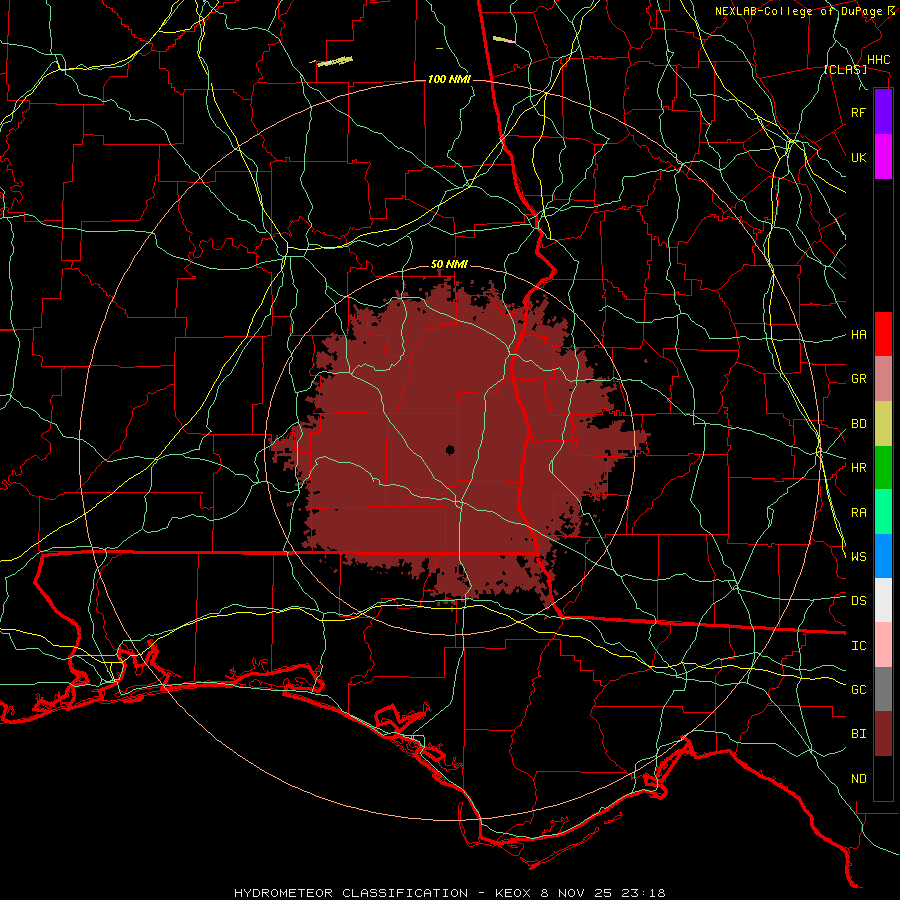900x900 pixels.
Task: Click the ND legend label
Action: (x=858, y=779)
